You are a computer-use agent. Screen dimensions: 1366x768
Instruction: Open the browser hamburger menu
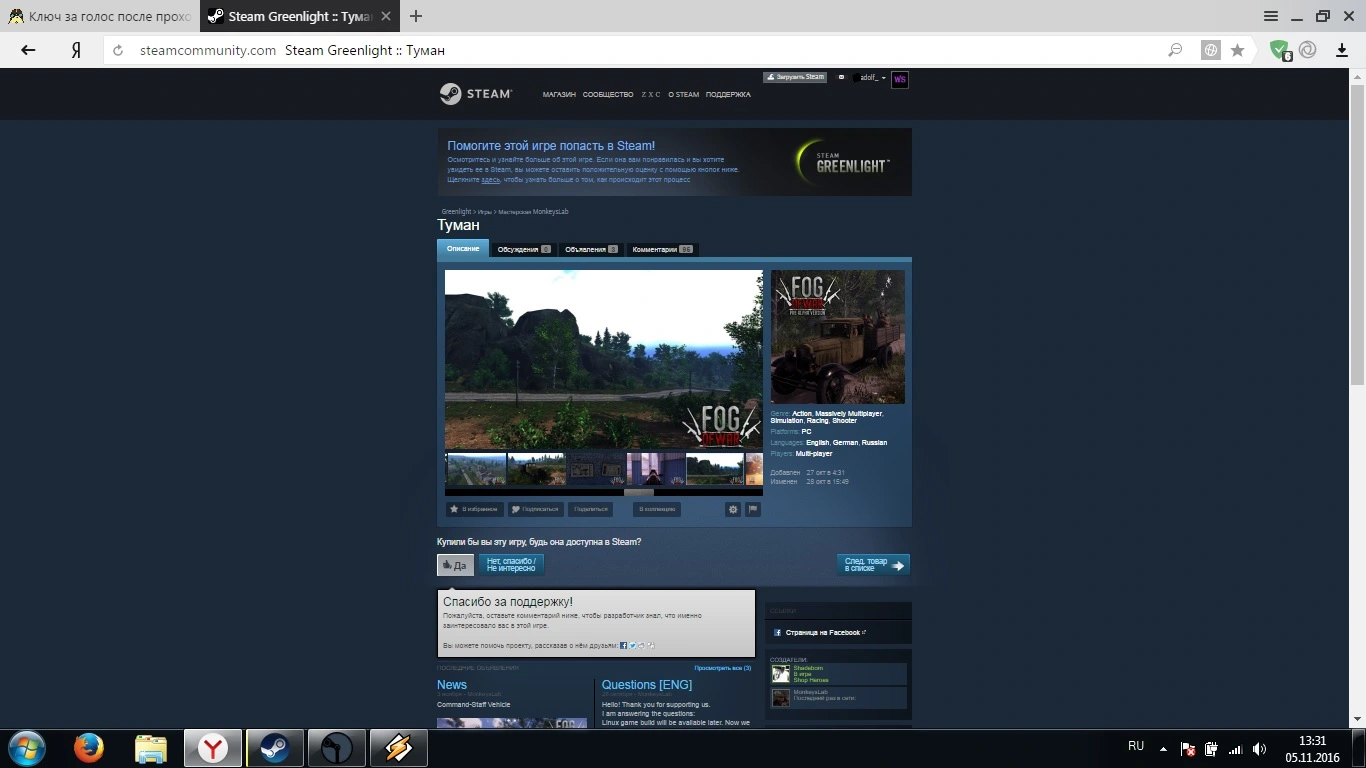(1270, 16)
